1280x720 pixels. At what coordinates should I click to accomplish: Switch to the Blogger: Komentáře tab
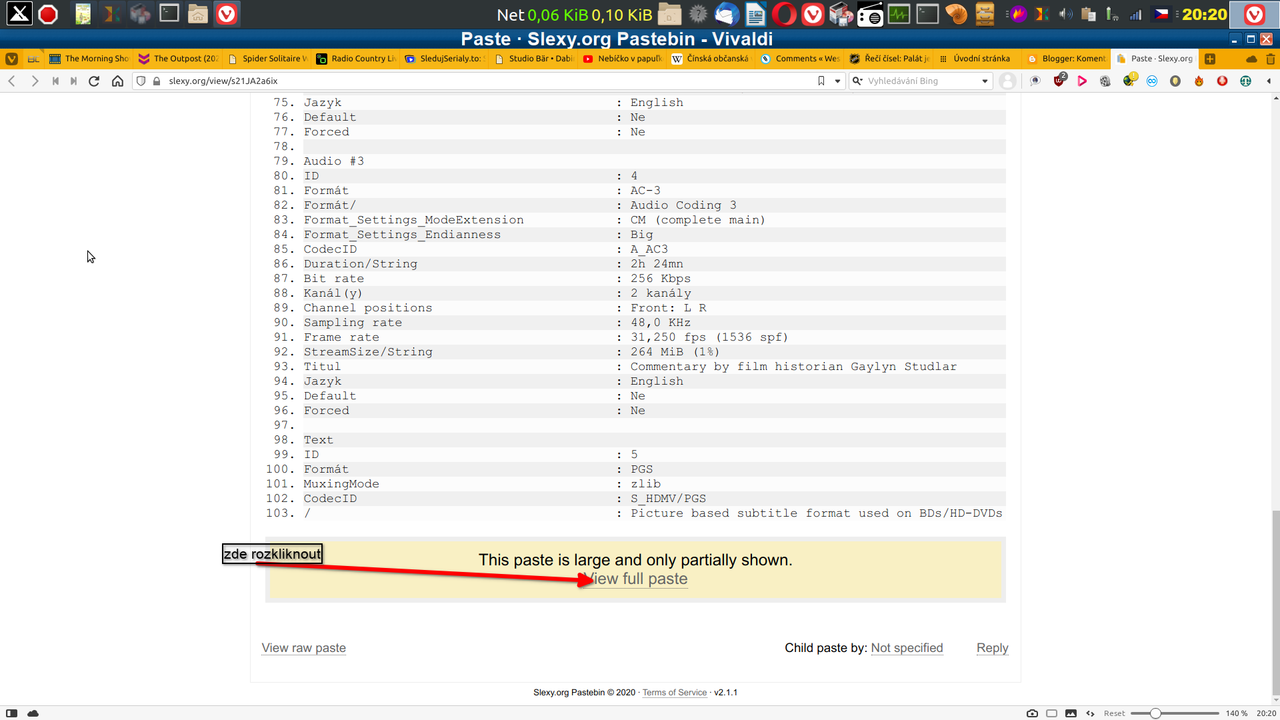click(x=1068, y=58)
